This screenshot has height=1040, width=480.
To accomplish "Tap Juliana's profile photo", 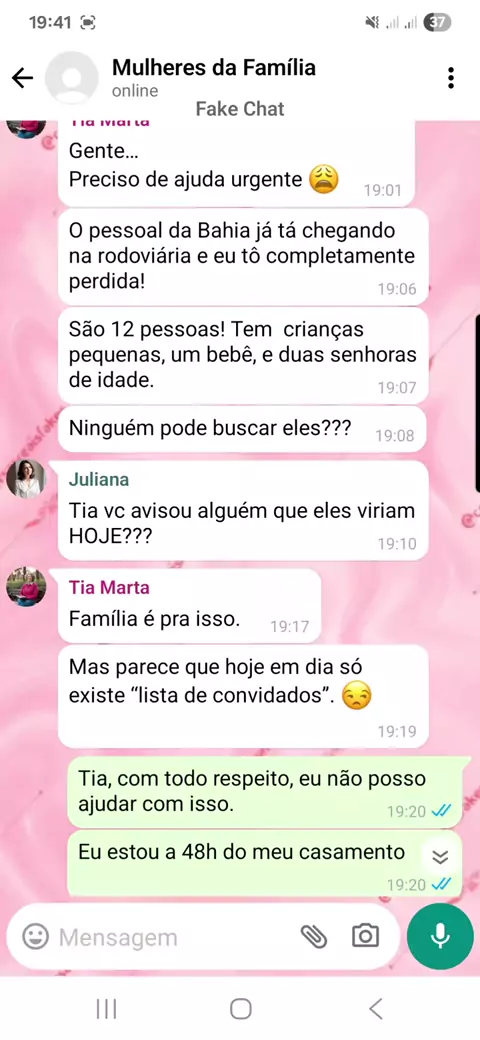I will pyautogui.click(x=26, y=478).
